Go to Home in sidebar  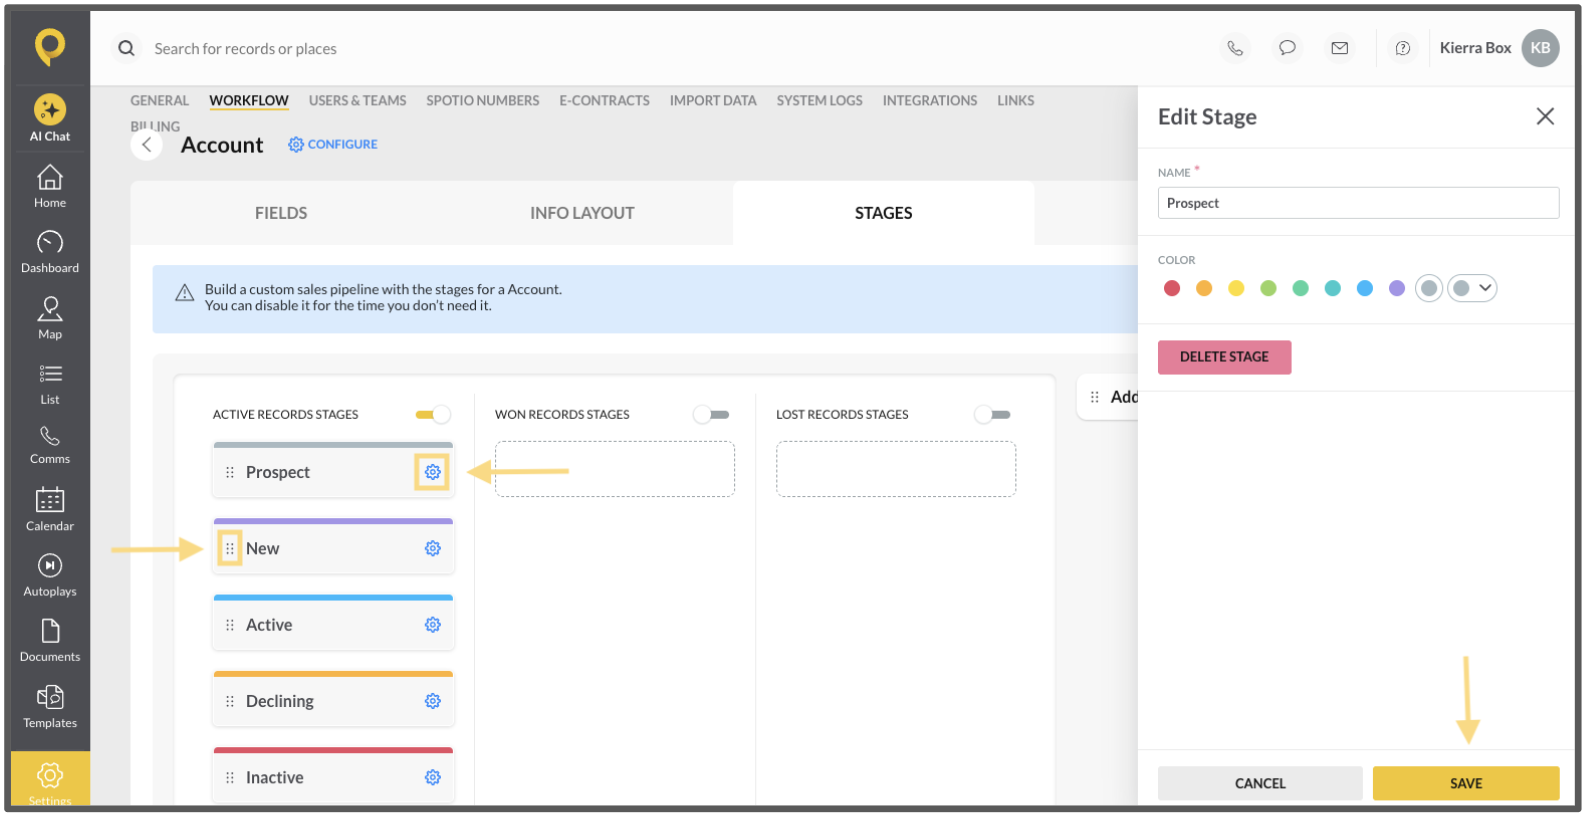50,187
